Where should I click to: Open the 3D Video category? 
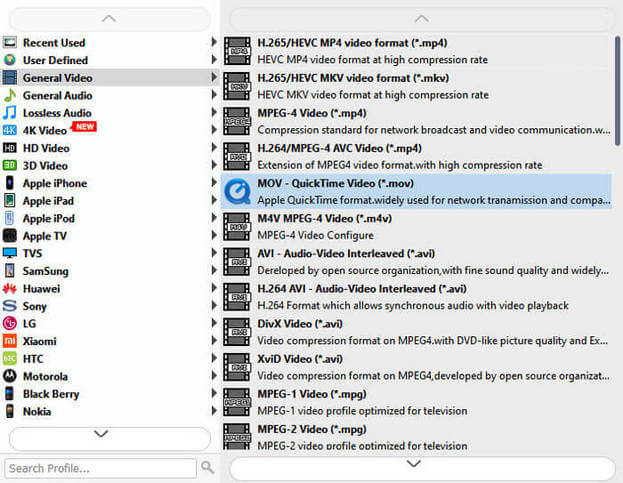click(110, 165)
